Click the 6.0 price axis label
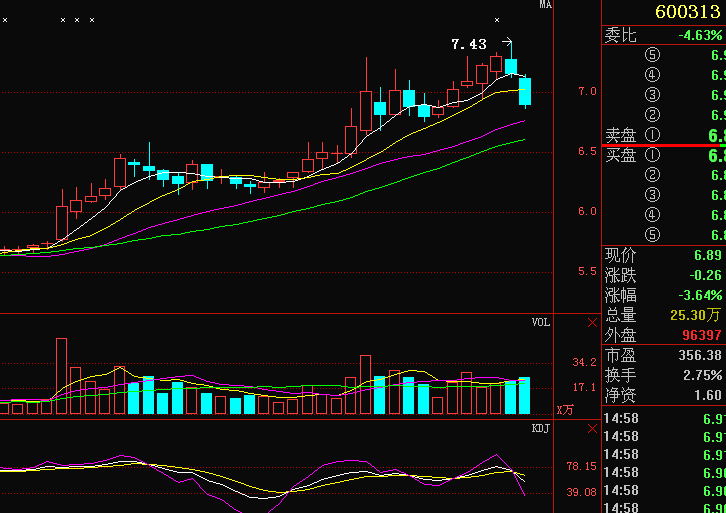This screenshot has width=726, height=513. [x=587, y=211]
